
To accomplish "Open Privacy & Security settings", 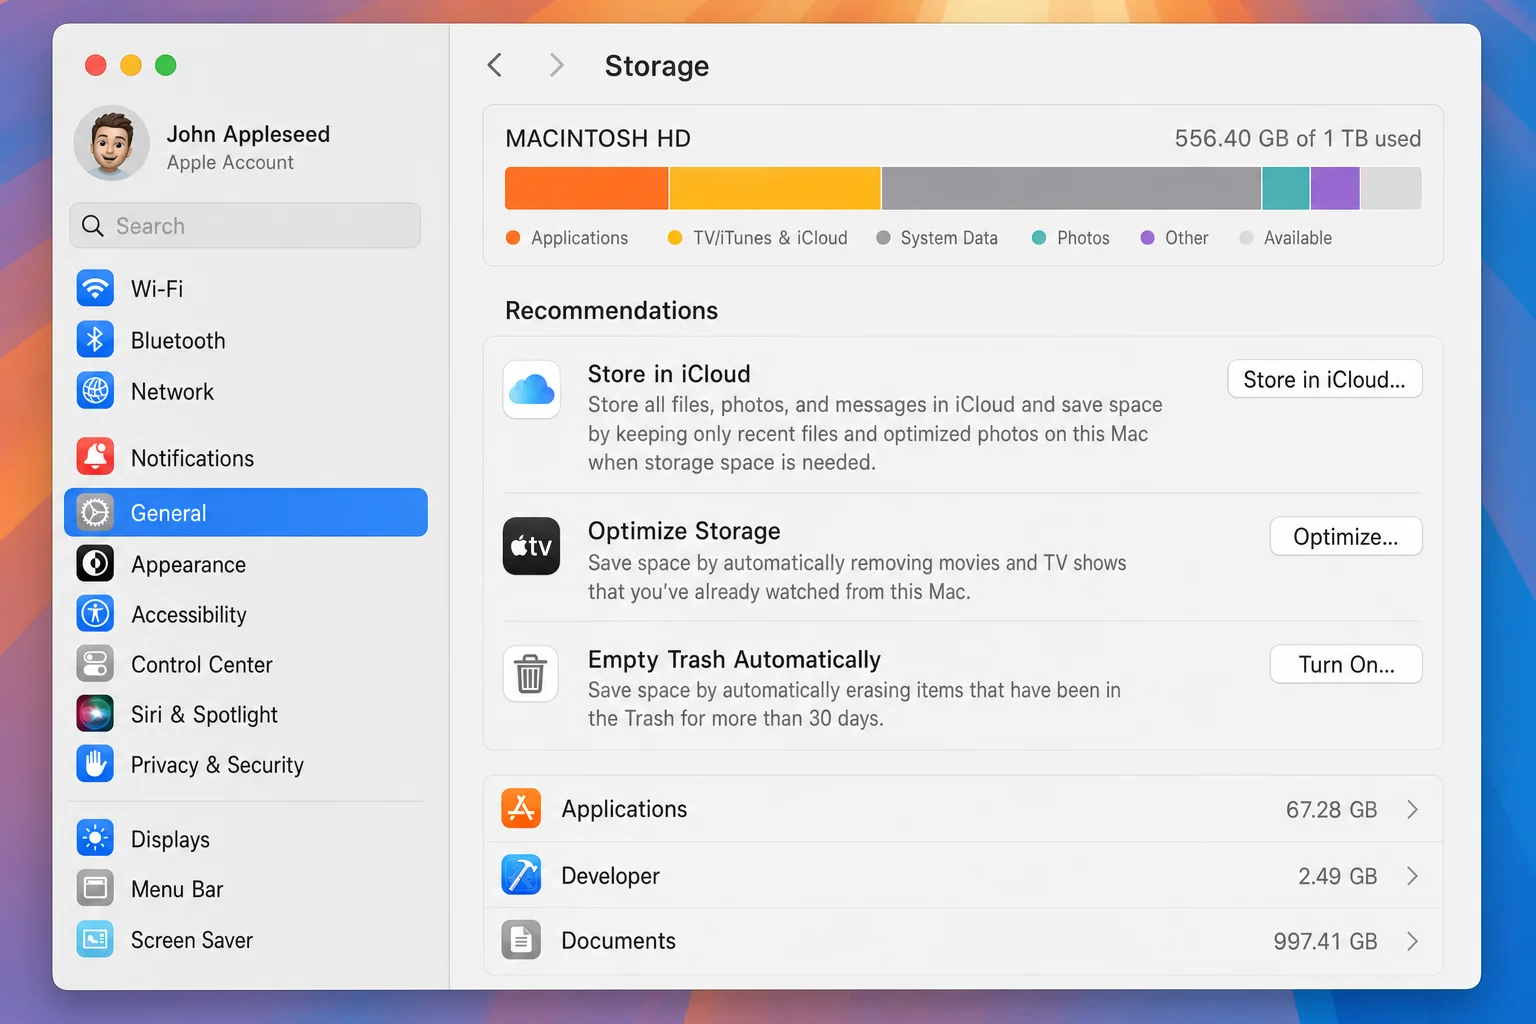I will [x=246, y=764].
